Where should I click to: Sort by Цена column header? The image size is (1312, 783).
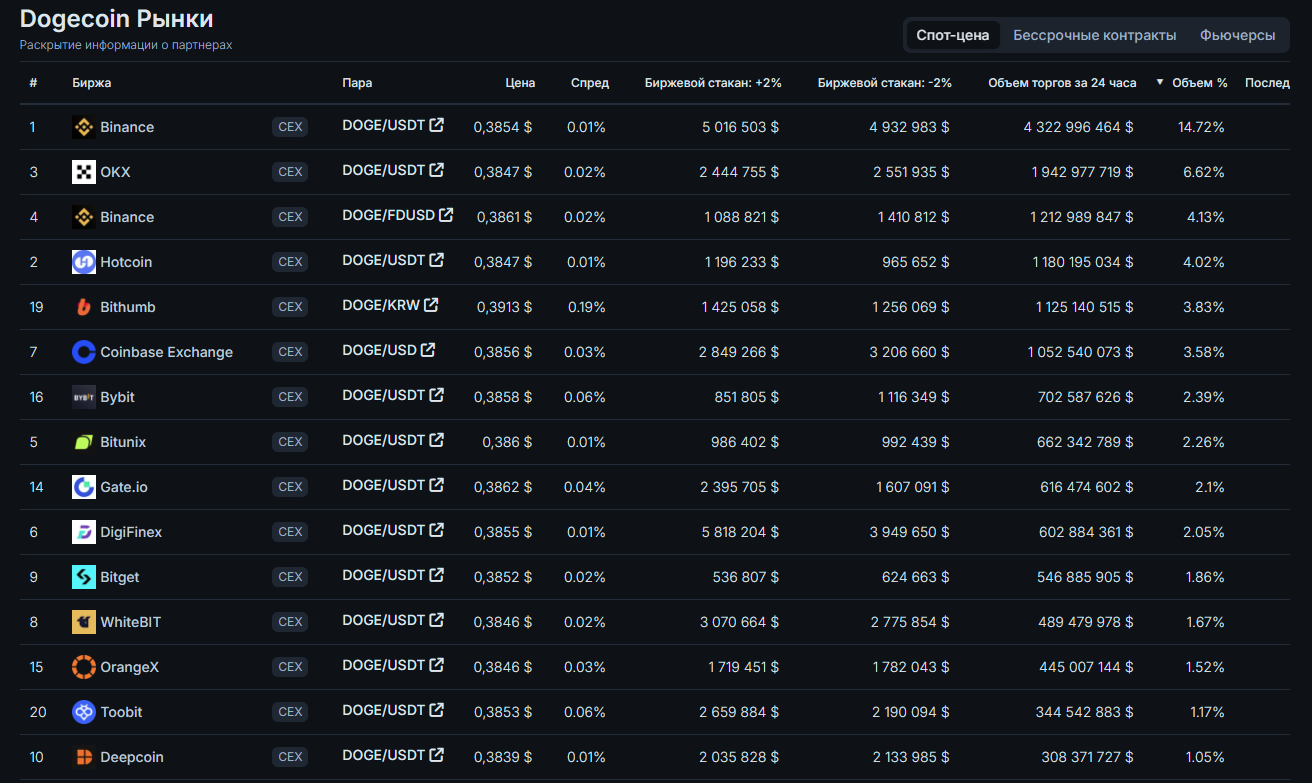(x=520, y=83)
